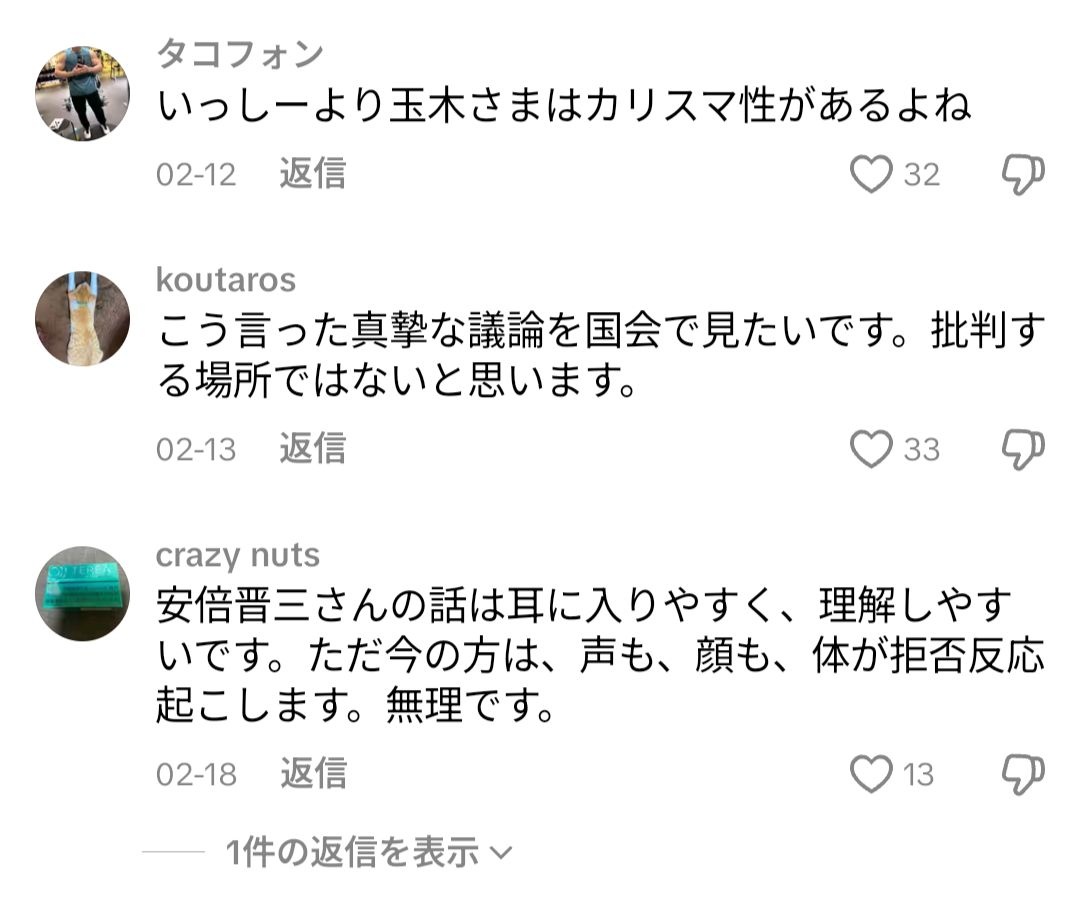Open the koutaros username
This screenshot has height=901, width=1080.
pyautogui.click(x=226, y=280)
